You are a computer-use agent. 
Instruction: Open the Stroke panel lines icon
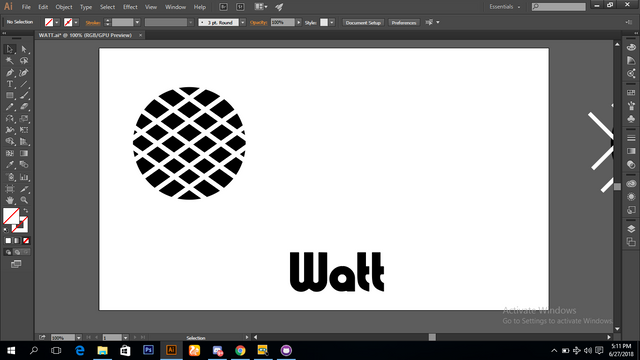tap(631, 138)
